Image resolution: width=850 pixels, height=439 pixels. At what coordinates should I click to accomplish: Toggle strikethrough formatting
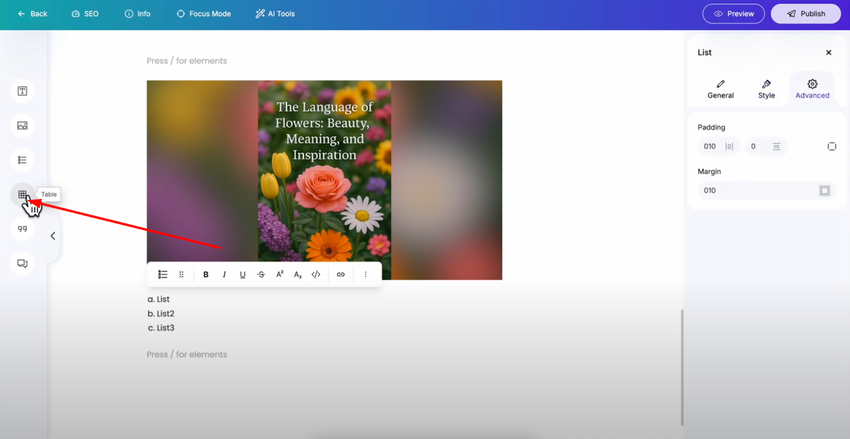coord(261,275)
